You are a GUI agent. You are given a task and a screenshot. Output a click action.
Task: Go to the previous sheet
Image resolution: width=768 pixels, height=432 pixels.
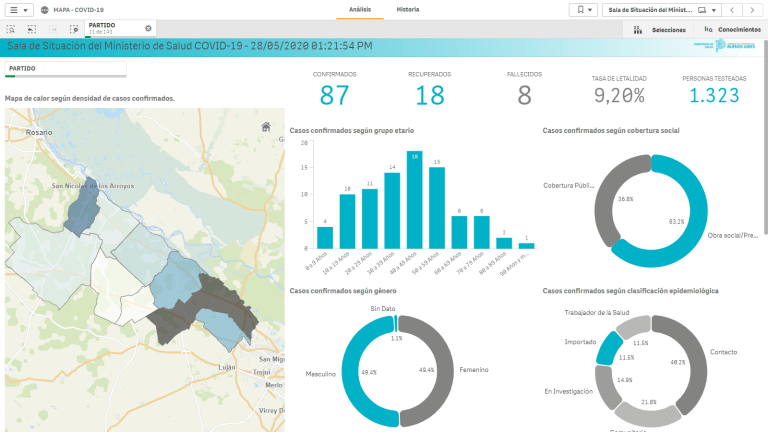click(732, 9)
